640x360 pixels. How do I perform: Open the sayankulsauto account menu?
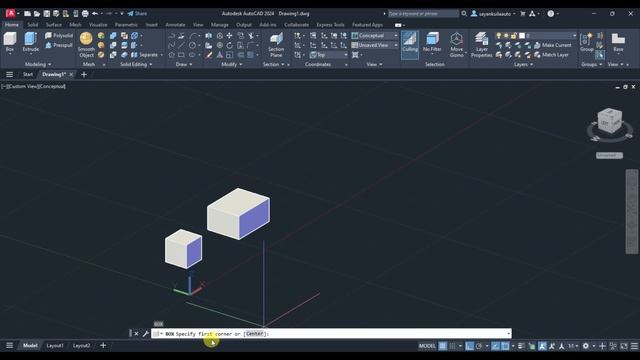click(x=493, y=13)
